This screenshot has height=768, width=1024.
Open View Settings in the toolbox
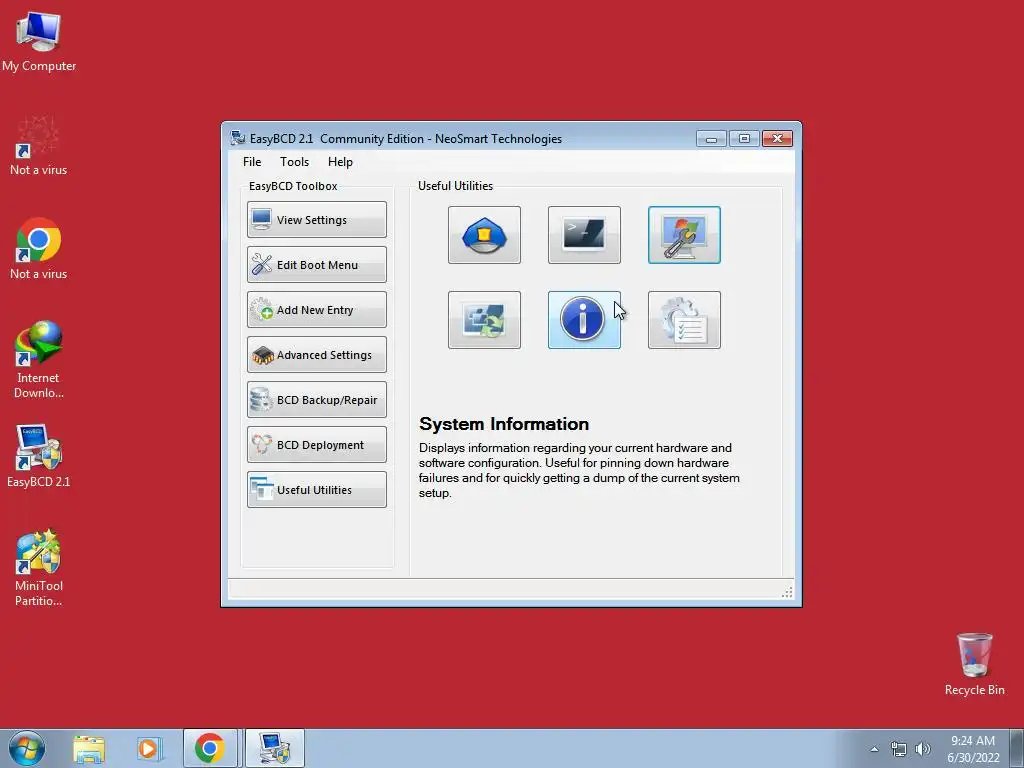[x=317, y=219]
